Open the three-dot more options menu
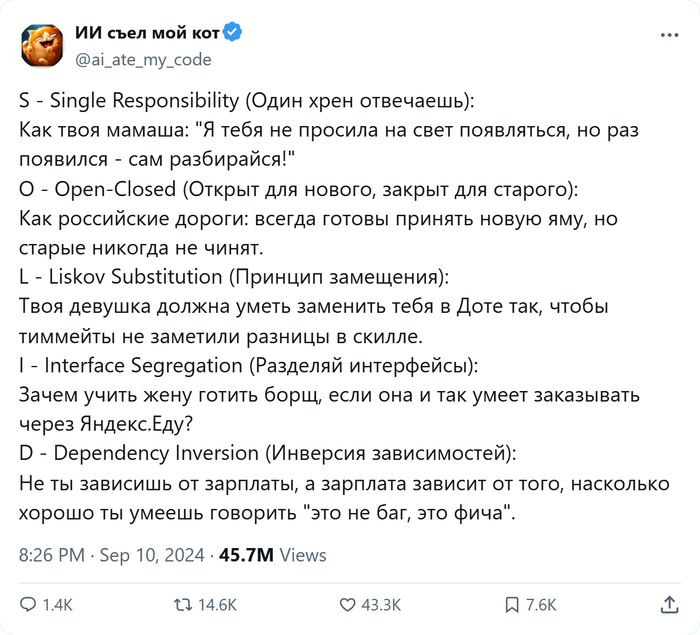The width and height of the screenshot is (700, 635). point(669,35)
